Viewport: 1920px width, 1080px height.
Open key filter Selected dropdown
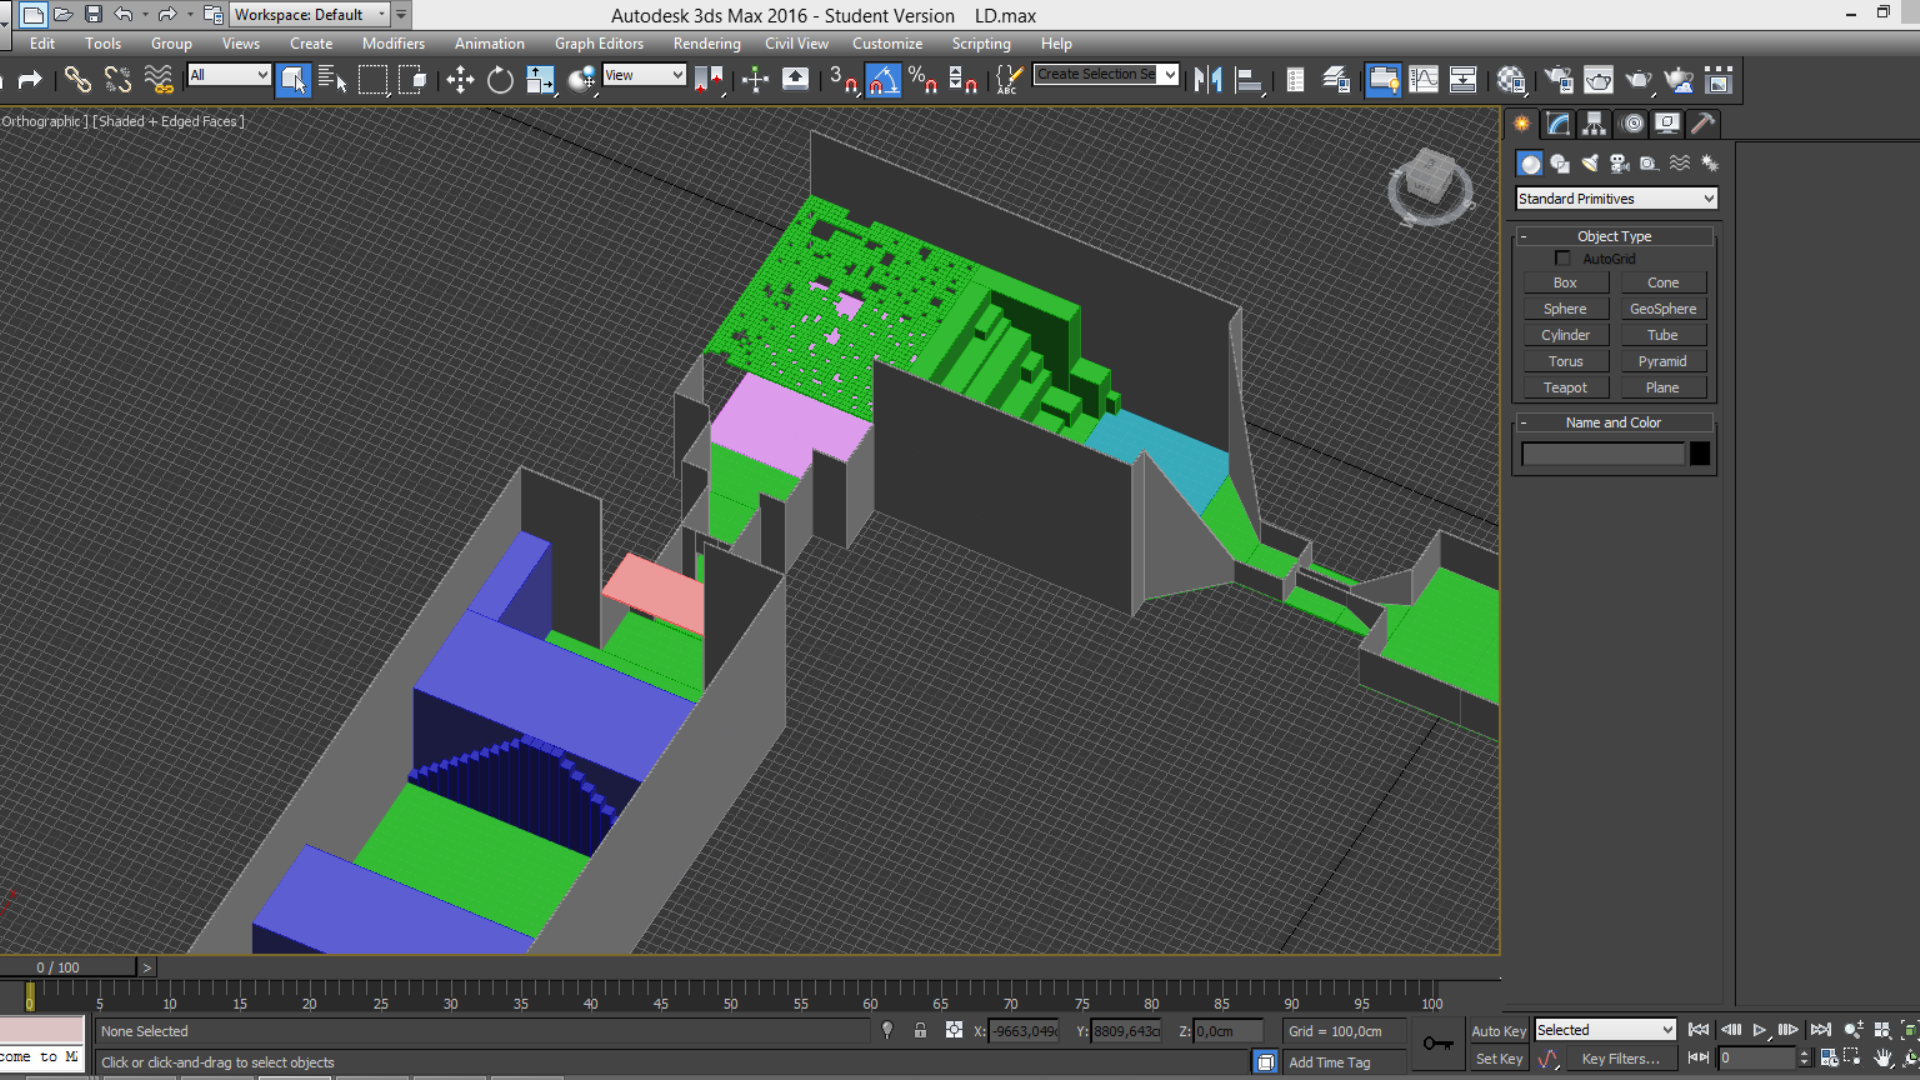[x=1605, y=1030]
